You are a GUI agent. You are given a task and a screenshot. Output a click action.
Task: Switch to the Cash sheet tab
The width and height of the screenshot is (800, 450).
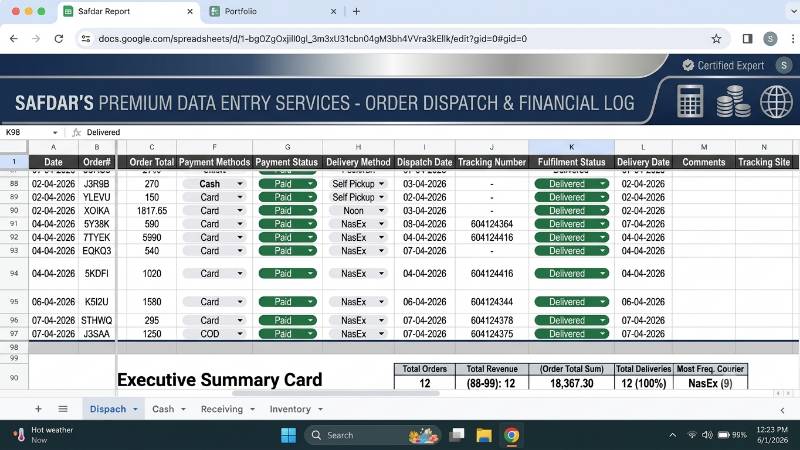coord(169,409)
